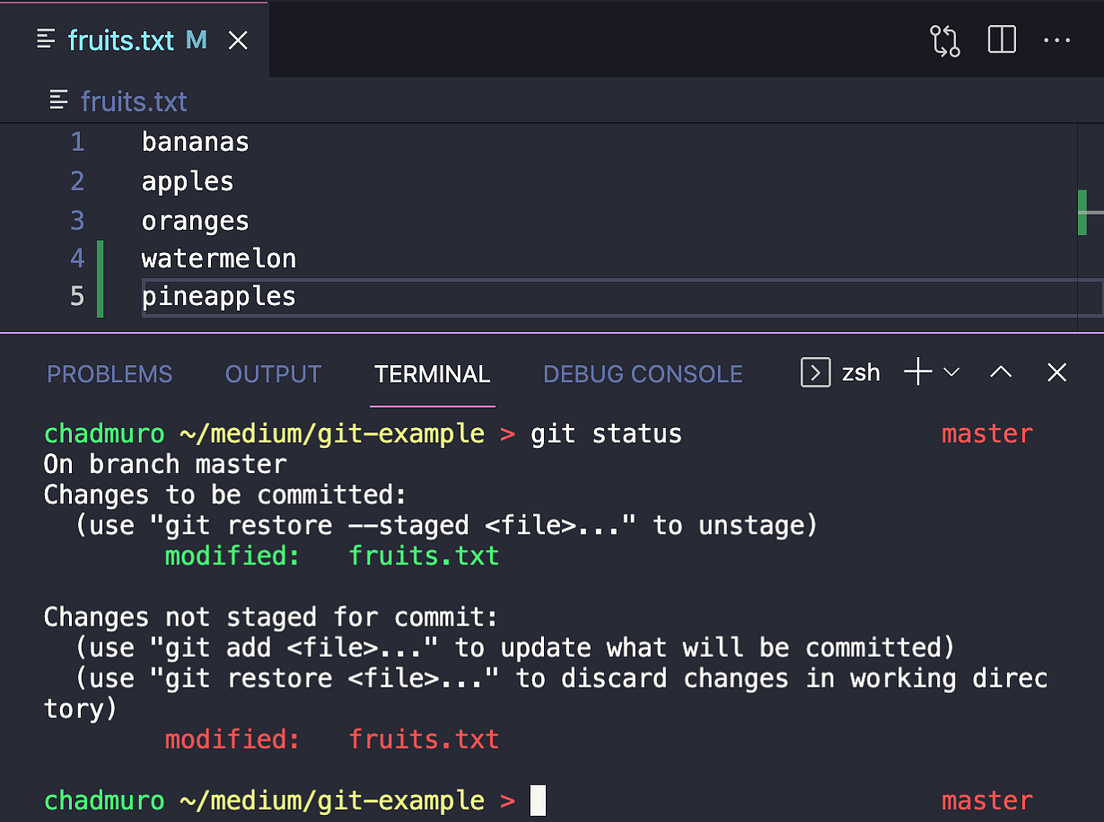Image resolution: width=1104 pixels, height=822 pixels.
Task: Click the breadcrumb file icon above the editor
Action: click(x=57, y=101)
